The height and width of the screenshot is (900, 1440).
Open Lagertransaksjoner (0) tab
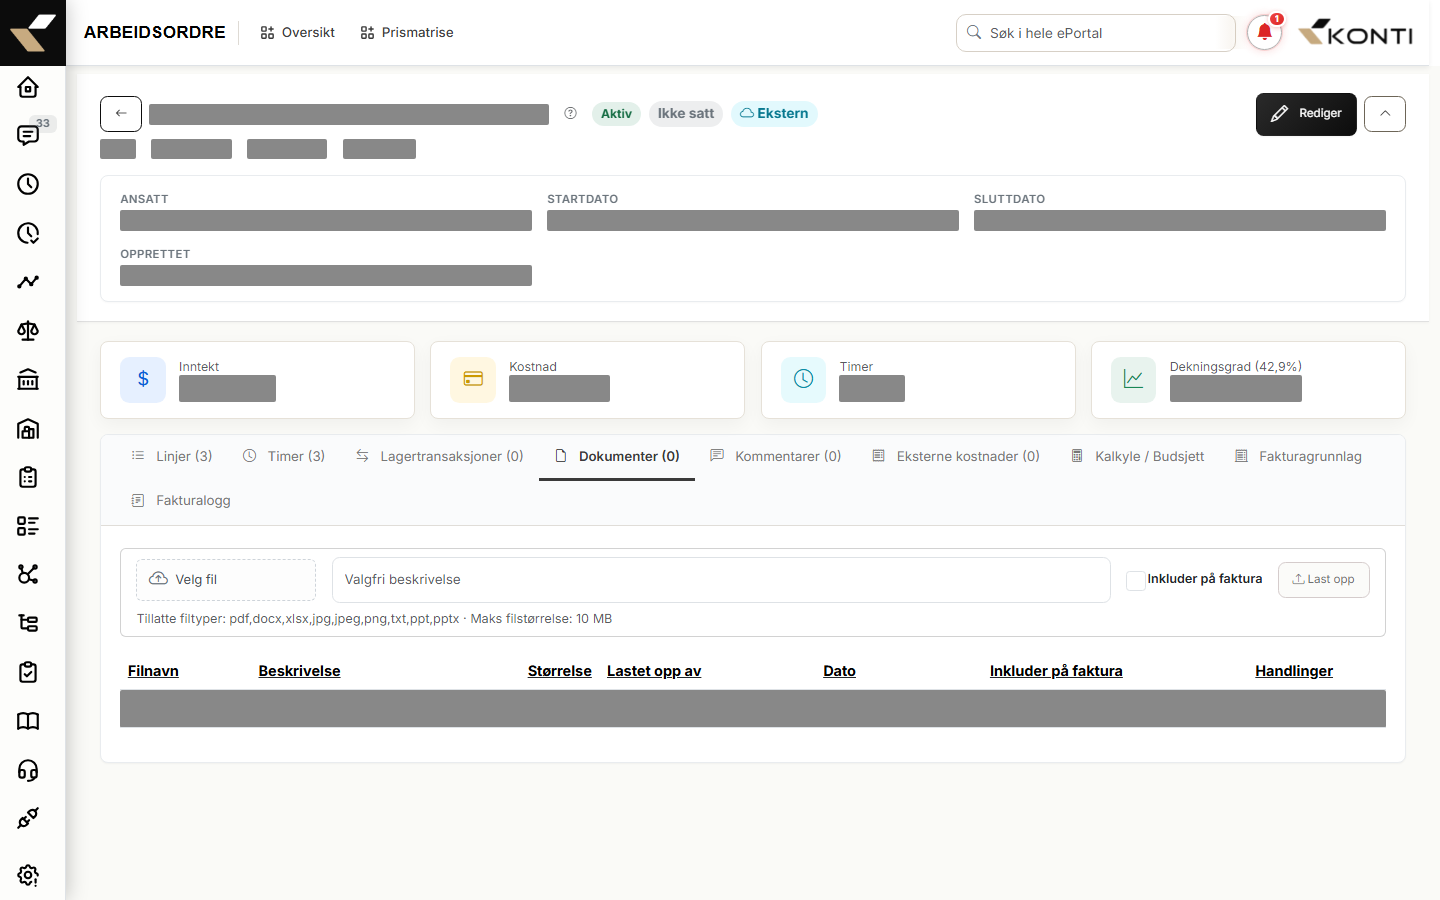coord(439,456)
